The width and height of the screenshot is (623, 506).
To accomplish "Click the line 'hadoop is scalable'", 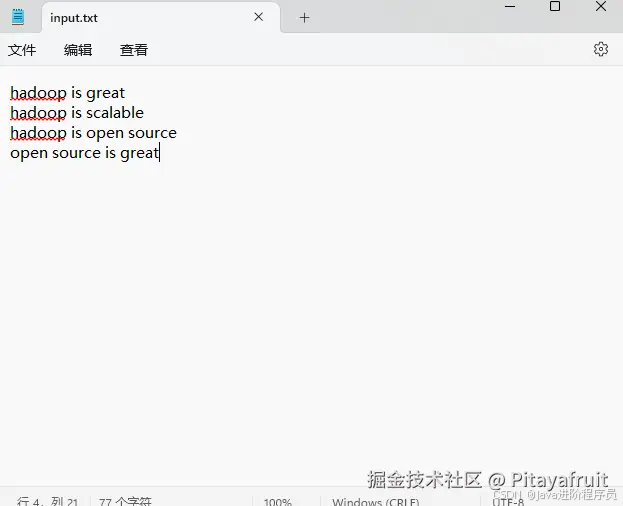I will click(77, 113).
